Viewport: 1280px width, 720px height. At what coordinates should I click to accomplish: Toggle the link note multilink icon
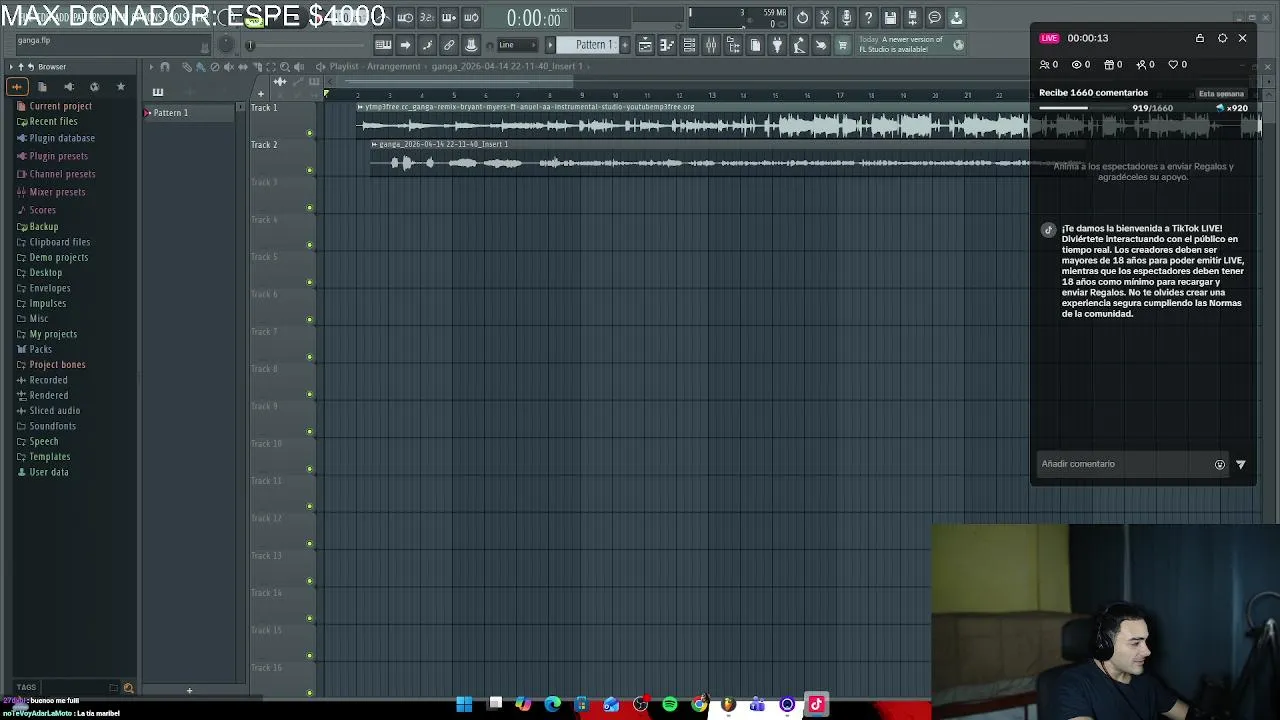pyautogui.click(x=449, y=45)
